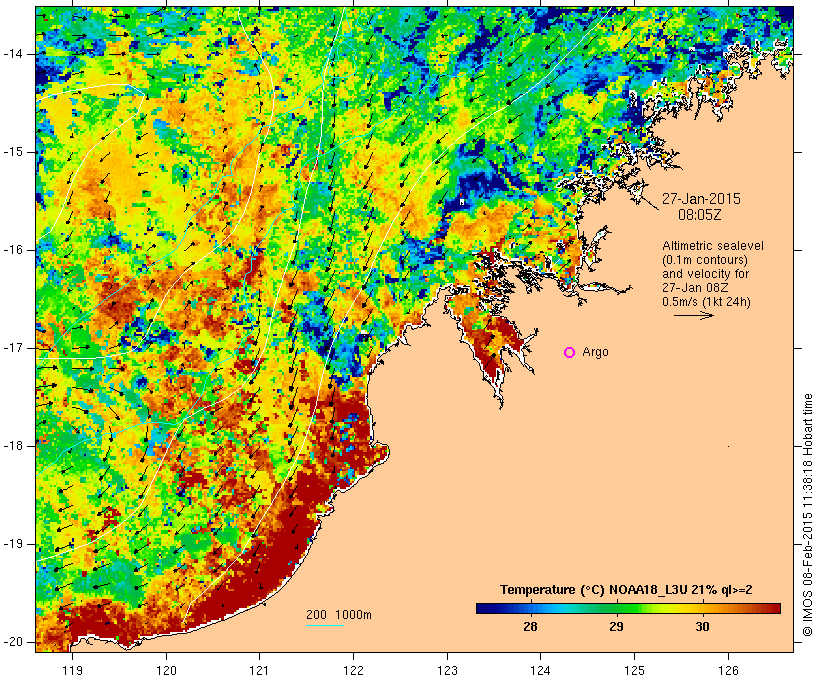Screen dimensions: 820x680
Task: Click the '(0.1m contours)' caption line
Action: (x=705, y=260)
